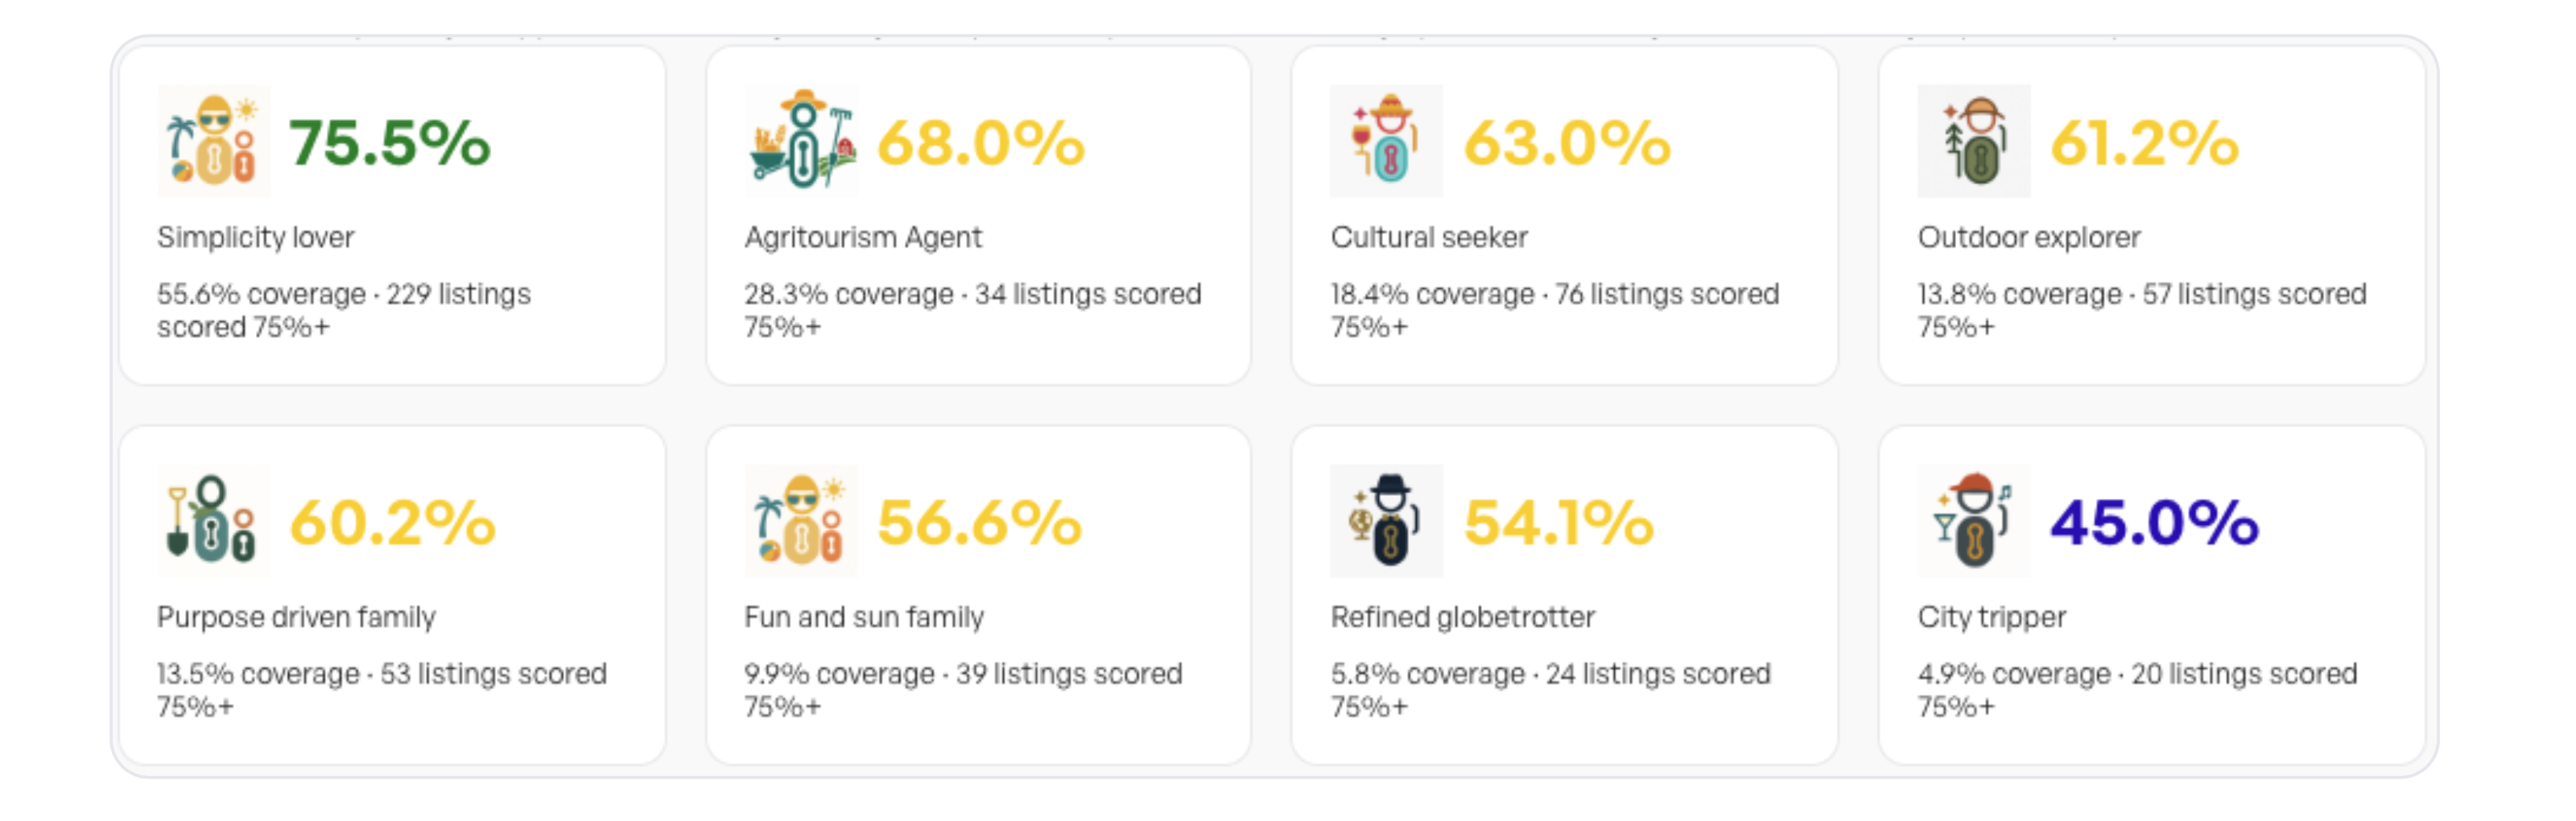The image size is (2576, 821).
Task: Click the 4.9% coverage 20 listings text
Action: 2137,690
